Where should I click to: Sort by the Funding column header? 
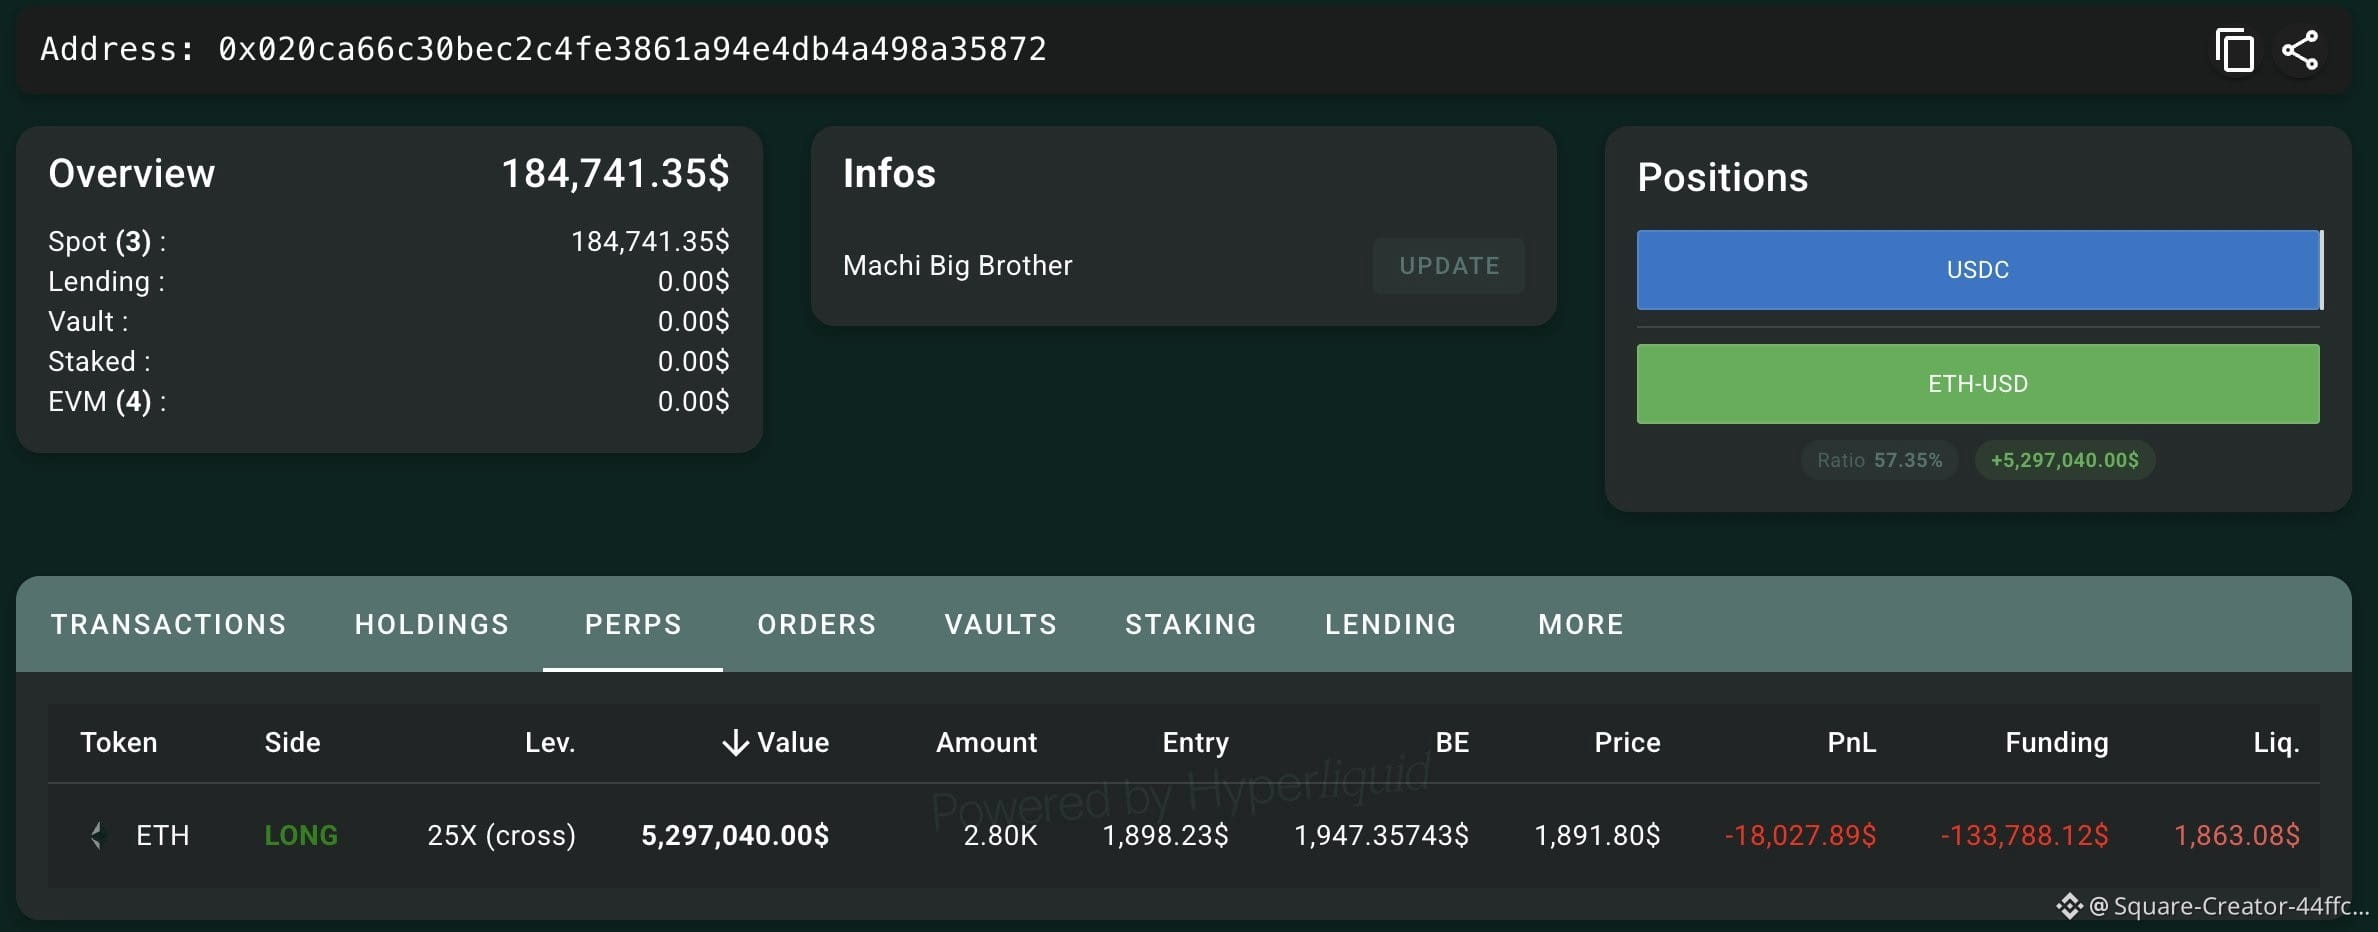point(2057,742)
